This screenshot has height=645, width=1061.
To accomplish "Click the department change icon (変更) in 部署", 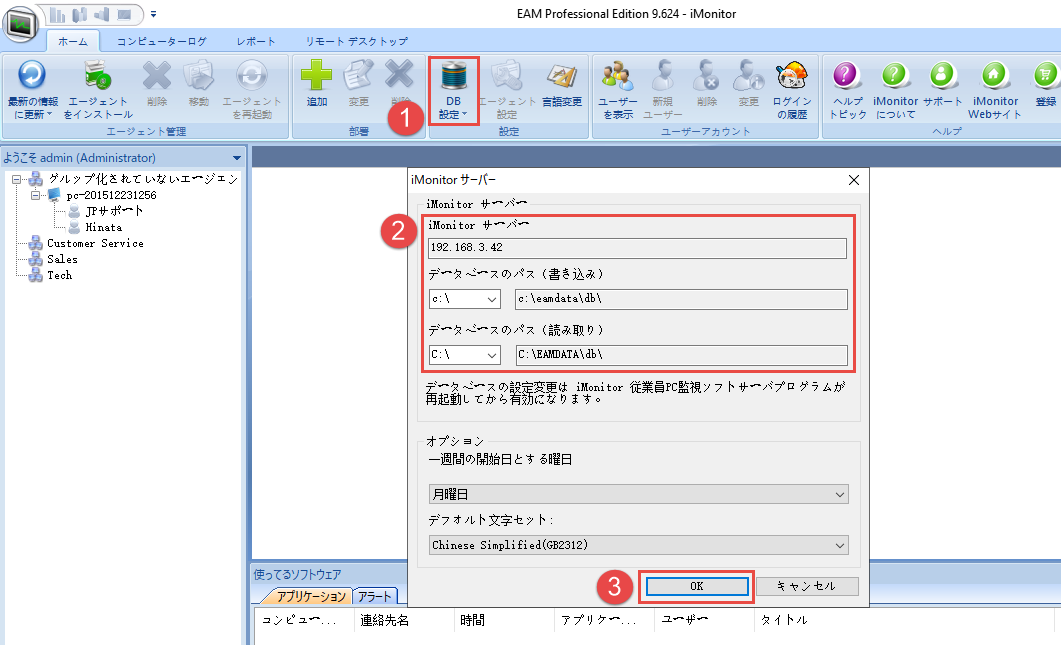I will 359,75.
